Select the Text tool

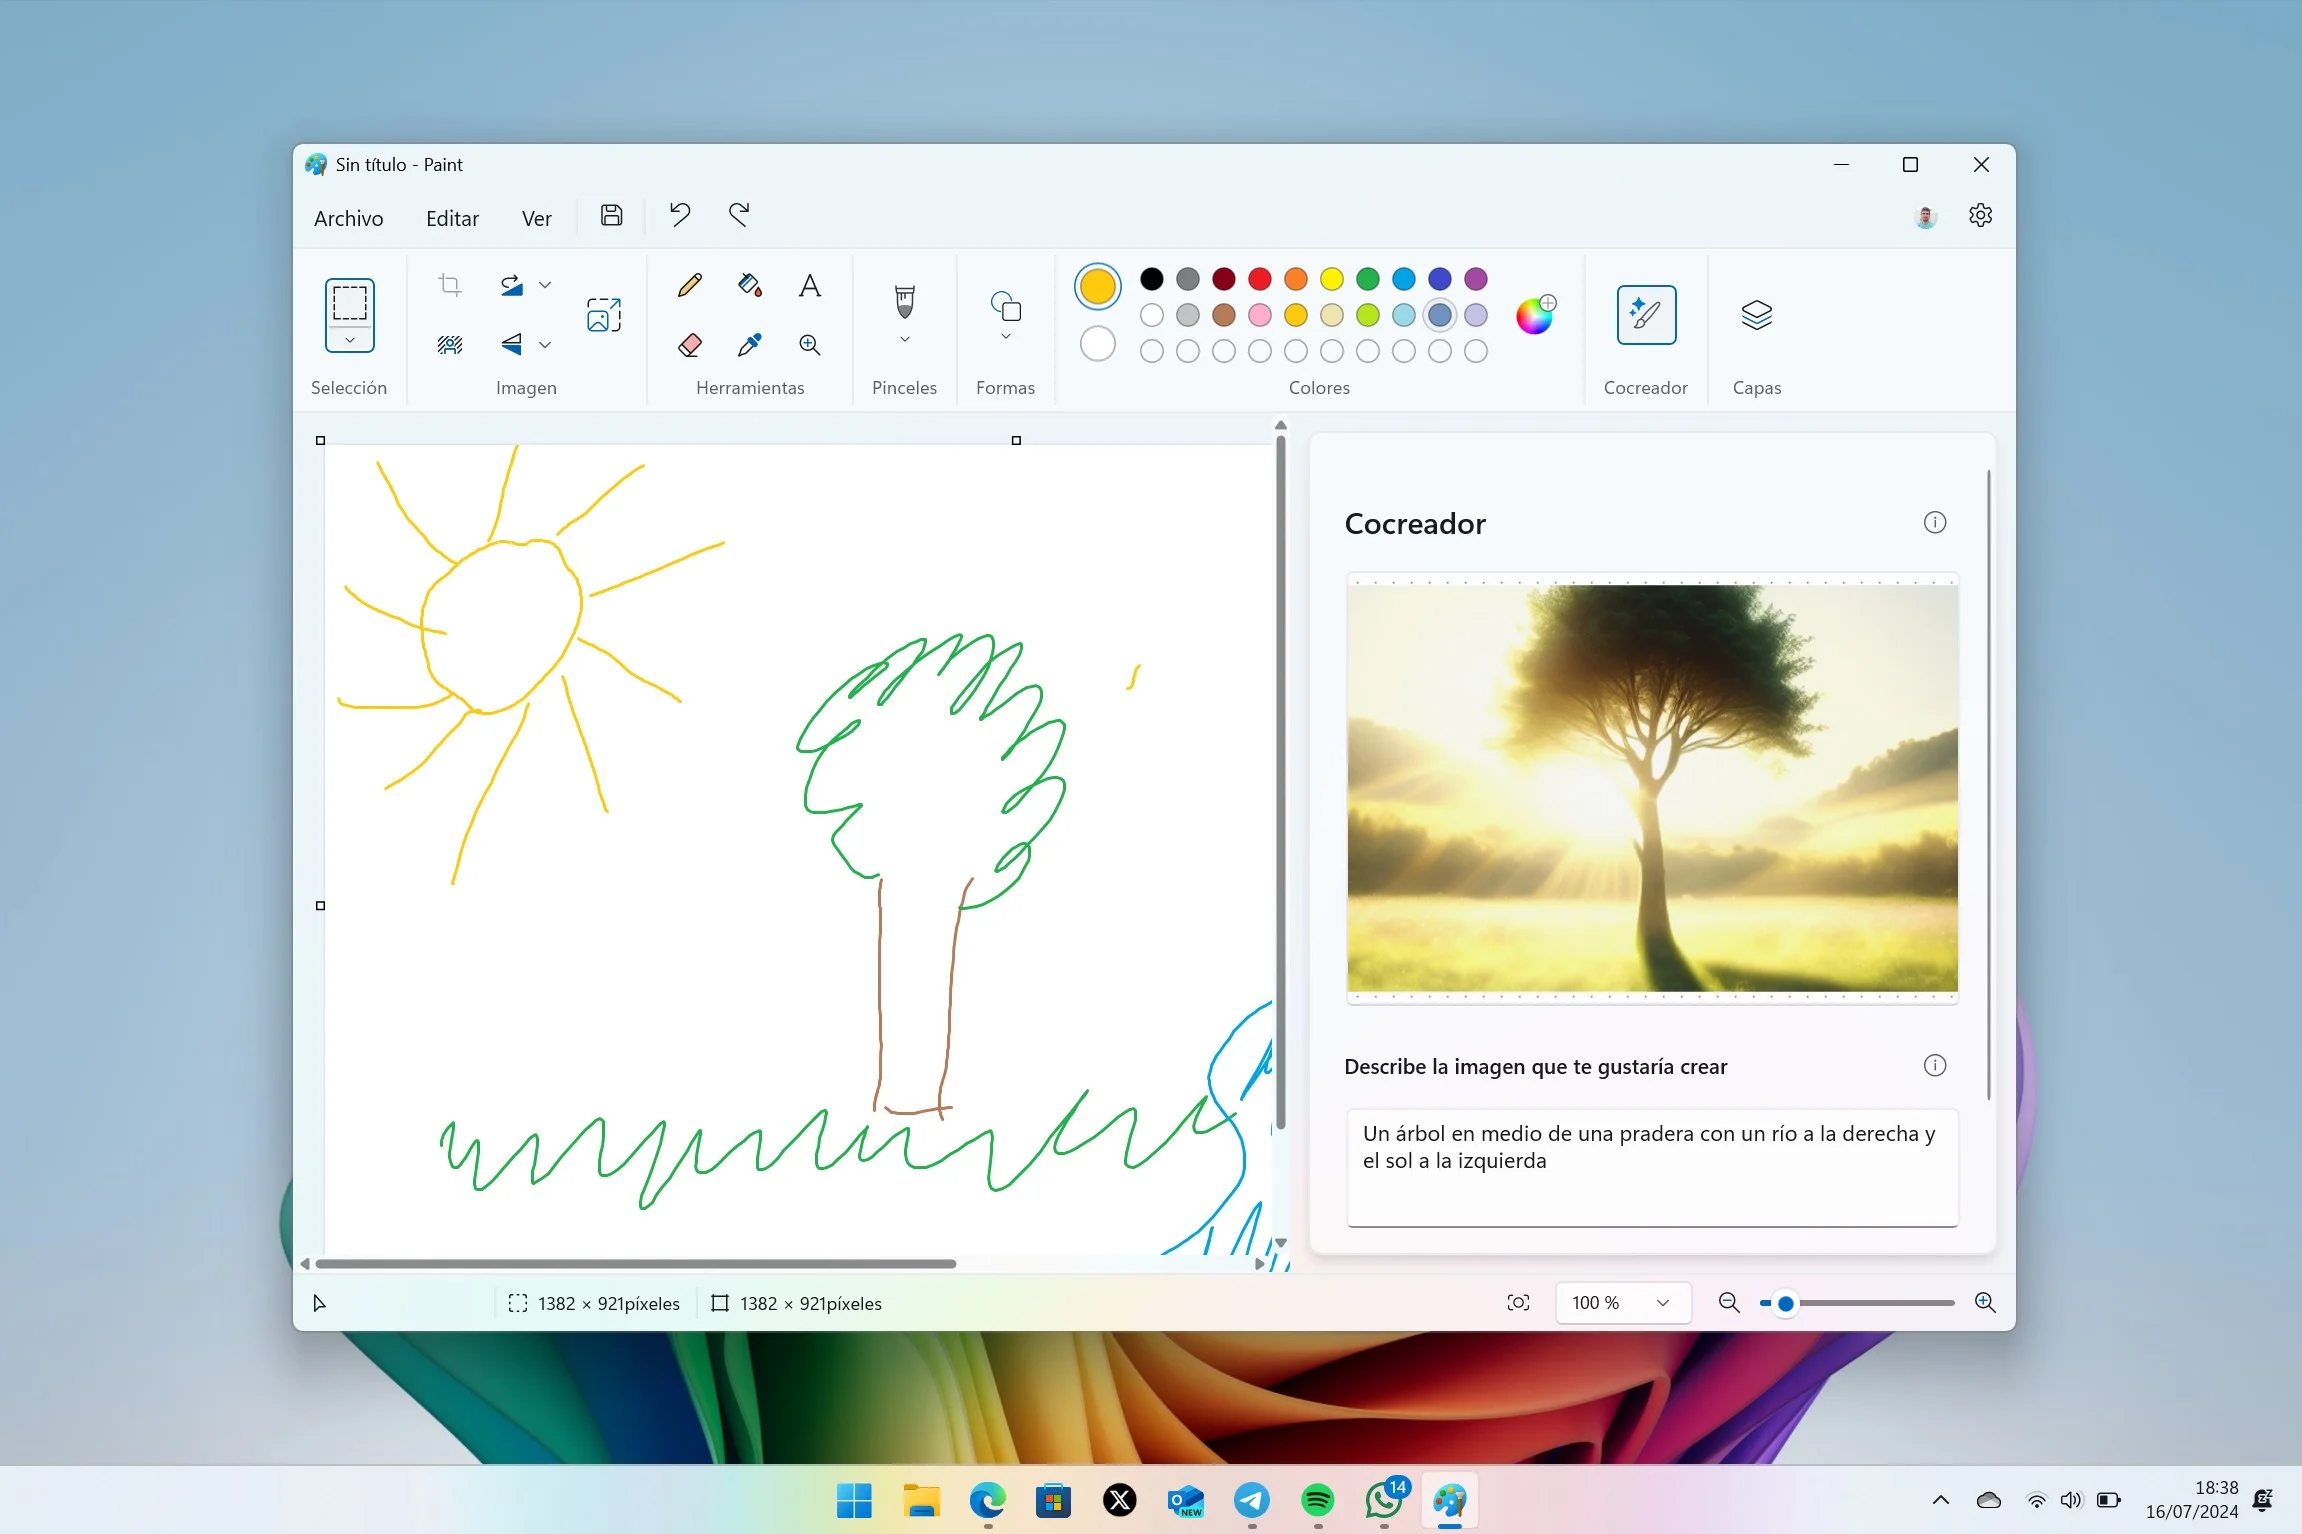(810, 285)
